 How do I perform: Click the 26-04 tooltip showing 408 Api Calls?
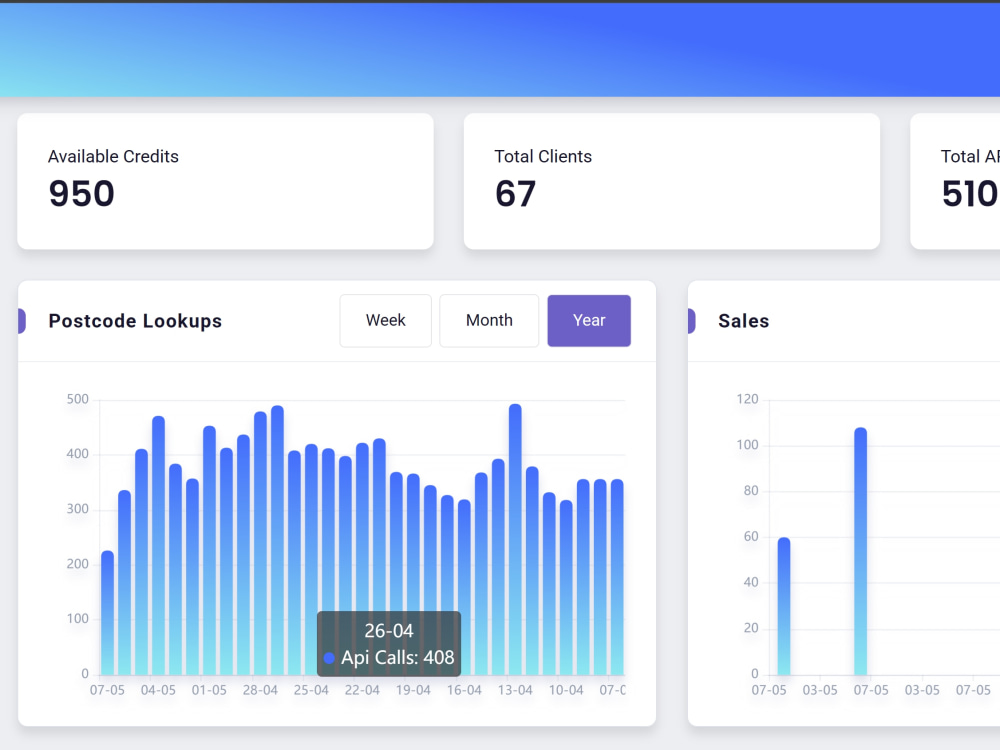[389, 644]
